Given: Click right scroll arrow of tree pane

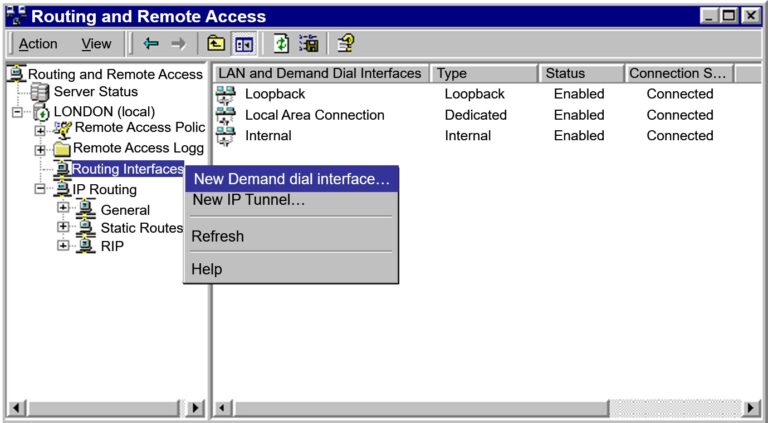Looking at the screenshot, I should click(195, 408).
